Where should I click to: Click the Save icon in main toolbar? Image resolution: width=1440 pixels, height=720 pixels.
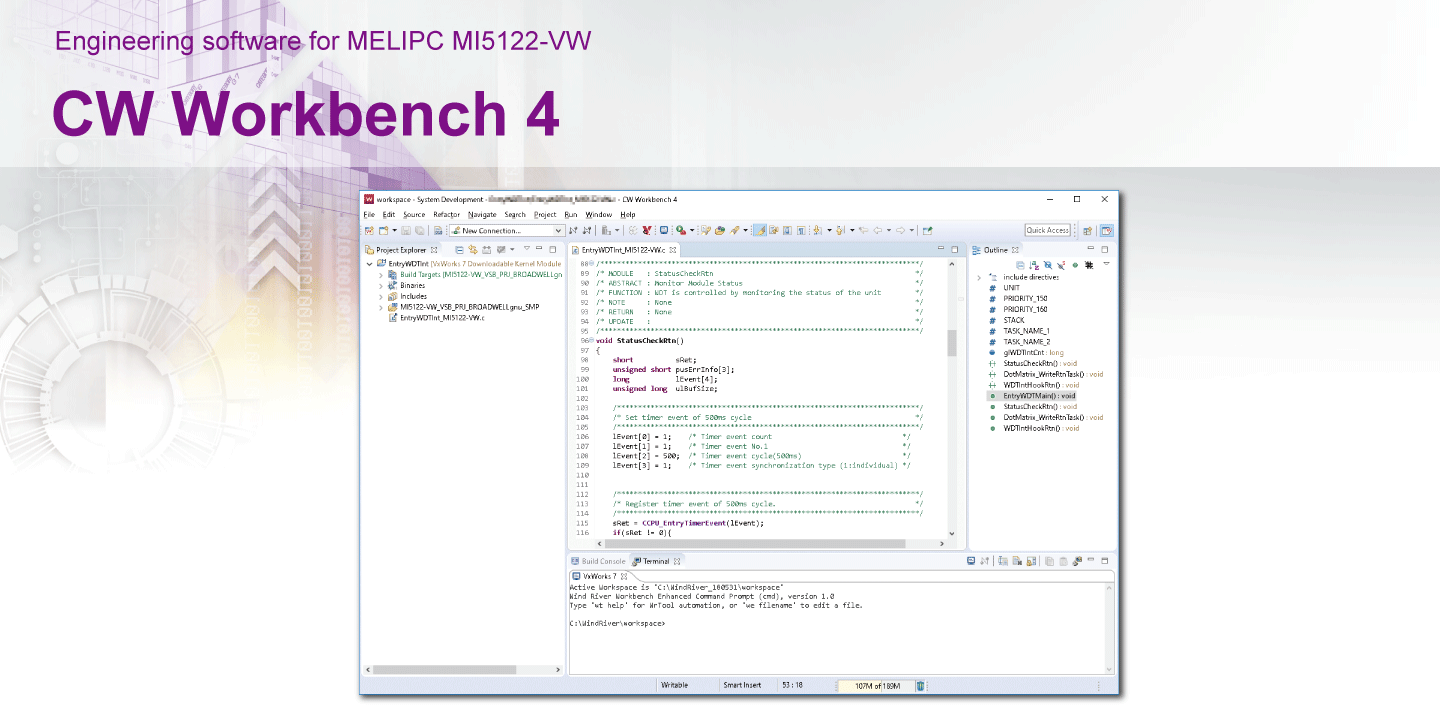[406, 230]
